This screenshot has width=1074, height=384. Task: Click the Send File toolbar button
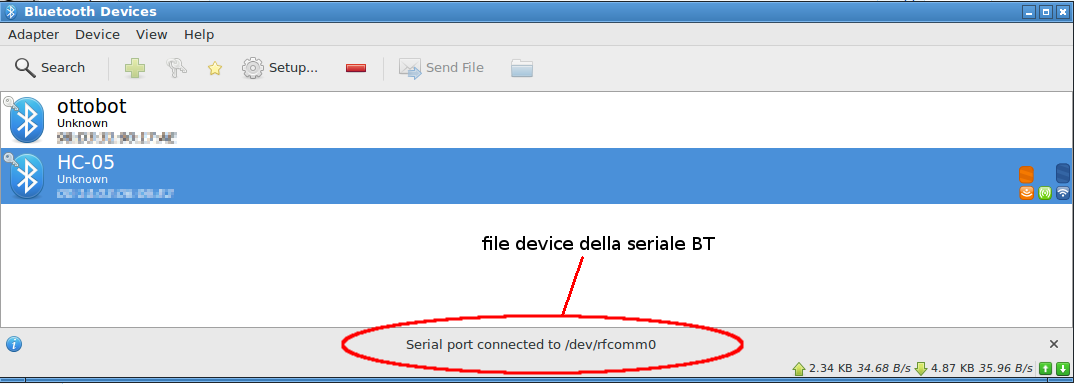click(x=441, y=68)
